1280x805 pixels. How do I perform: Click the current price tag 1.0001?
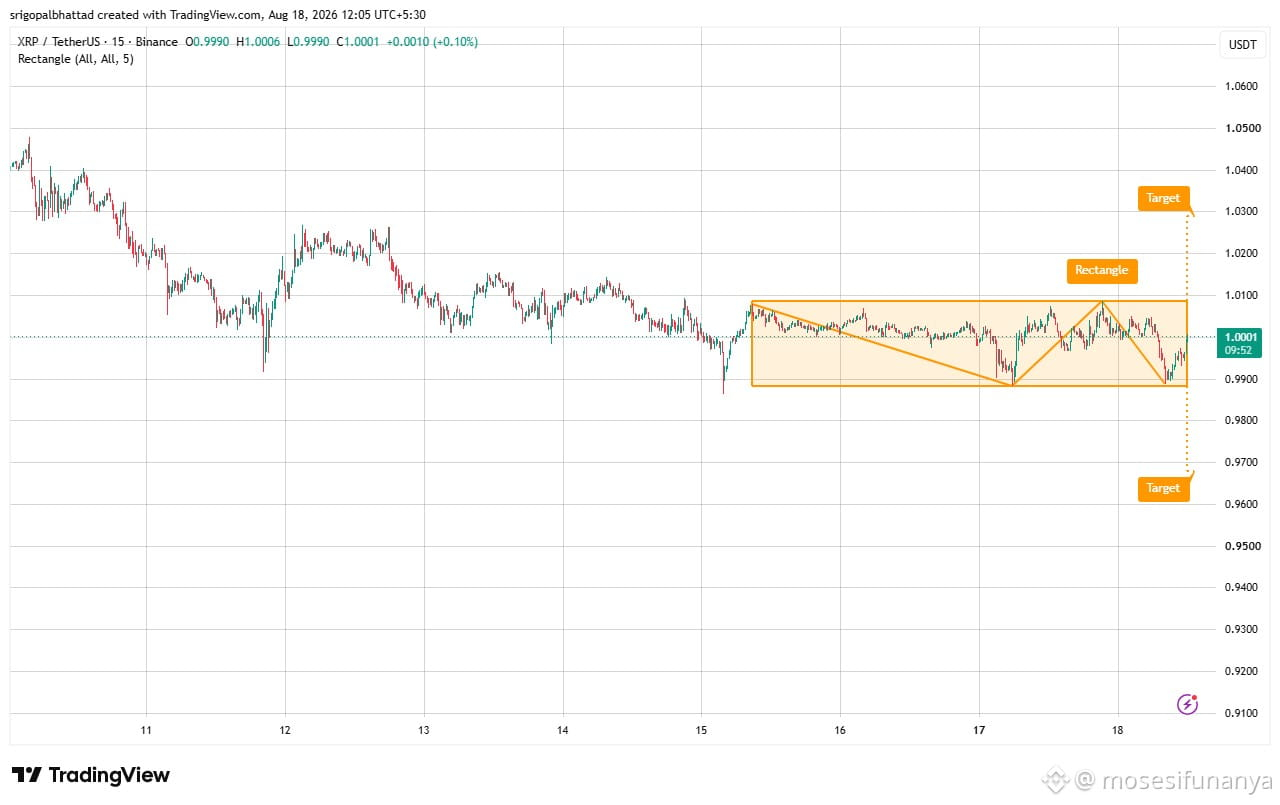pyautogui.click(x=1242, y=337)
